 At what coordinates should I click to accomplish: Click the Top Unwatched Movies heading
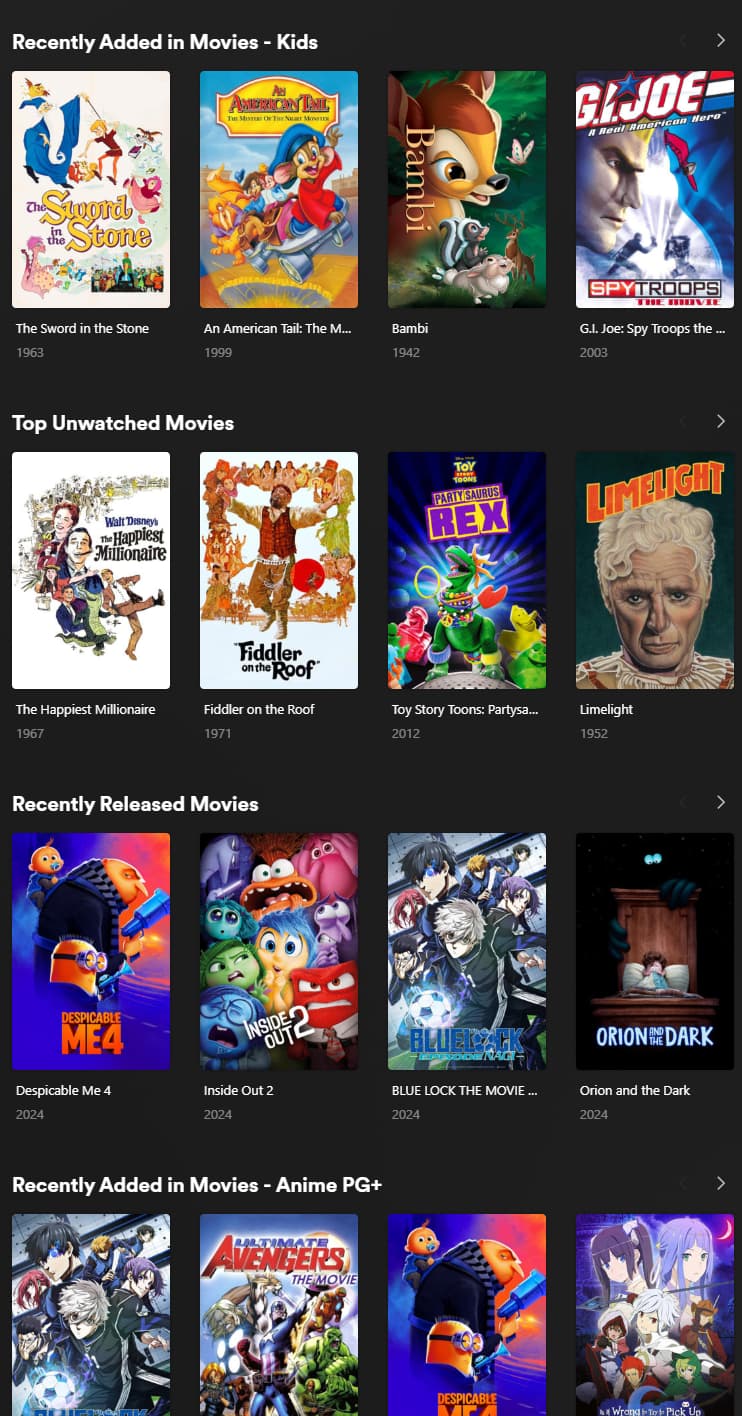pyautogui.click(x=123, y=423)
